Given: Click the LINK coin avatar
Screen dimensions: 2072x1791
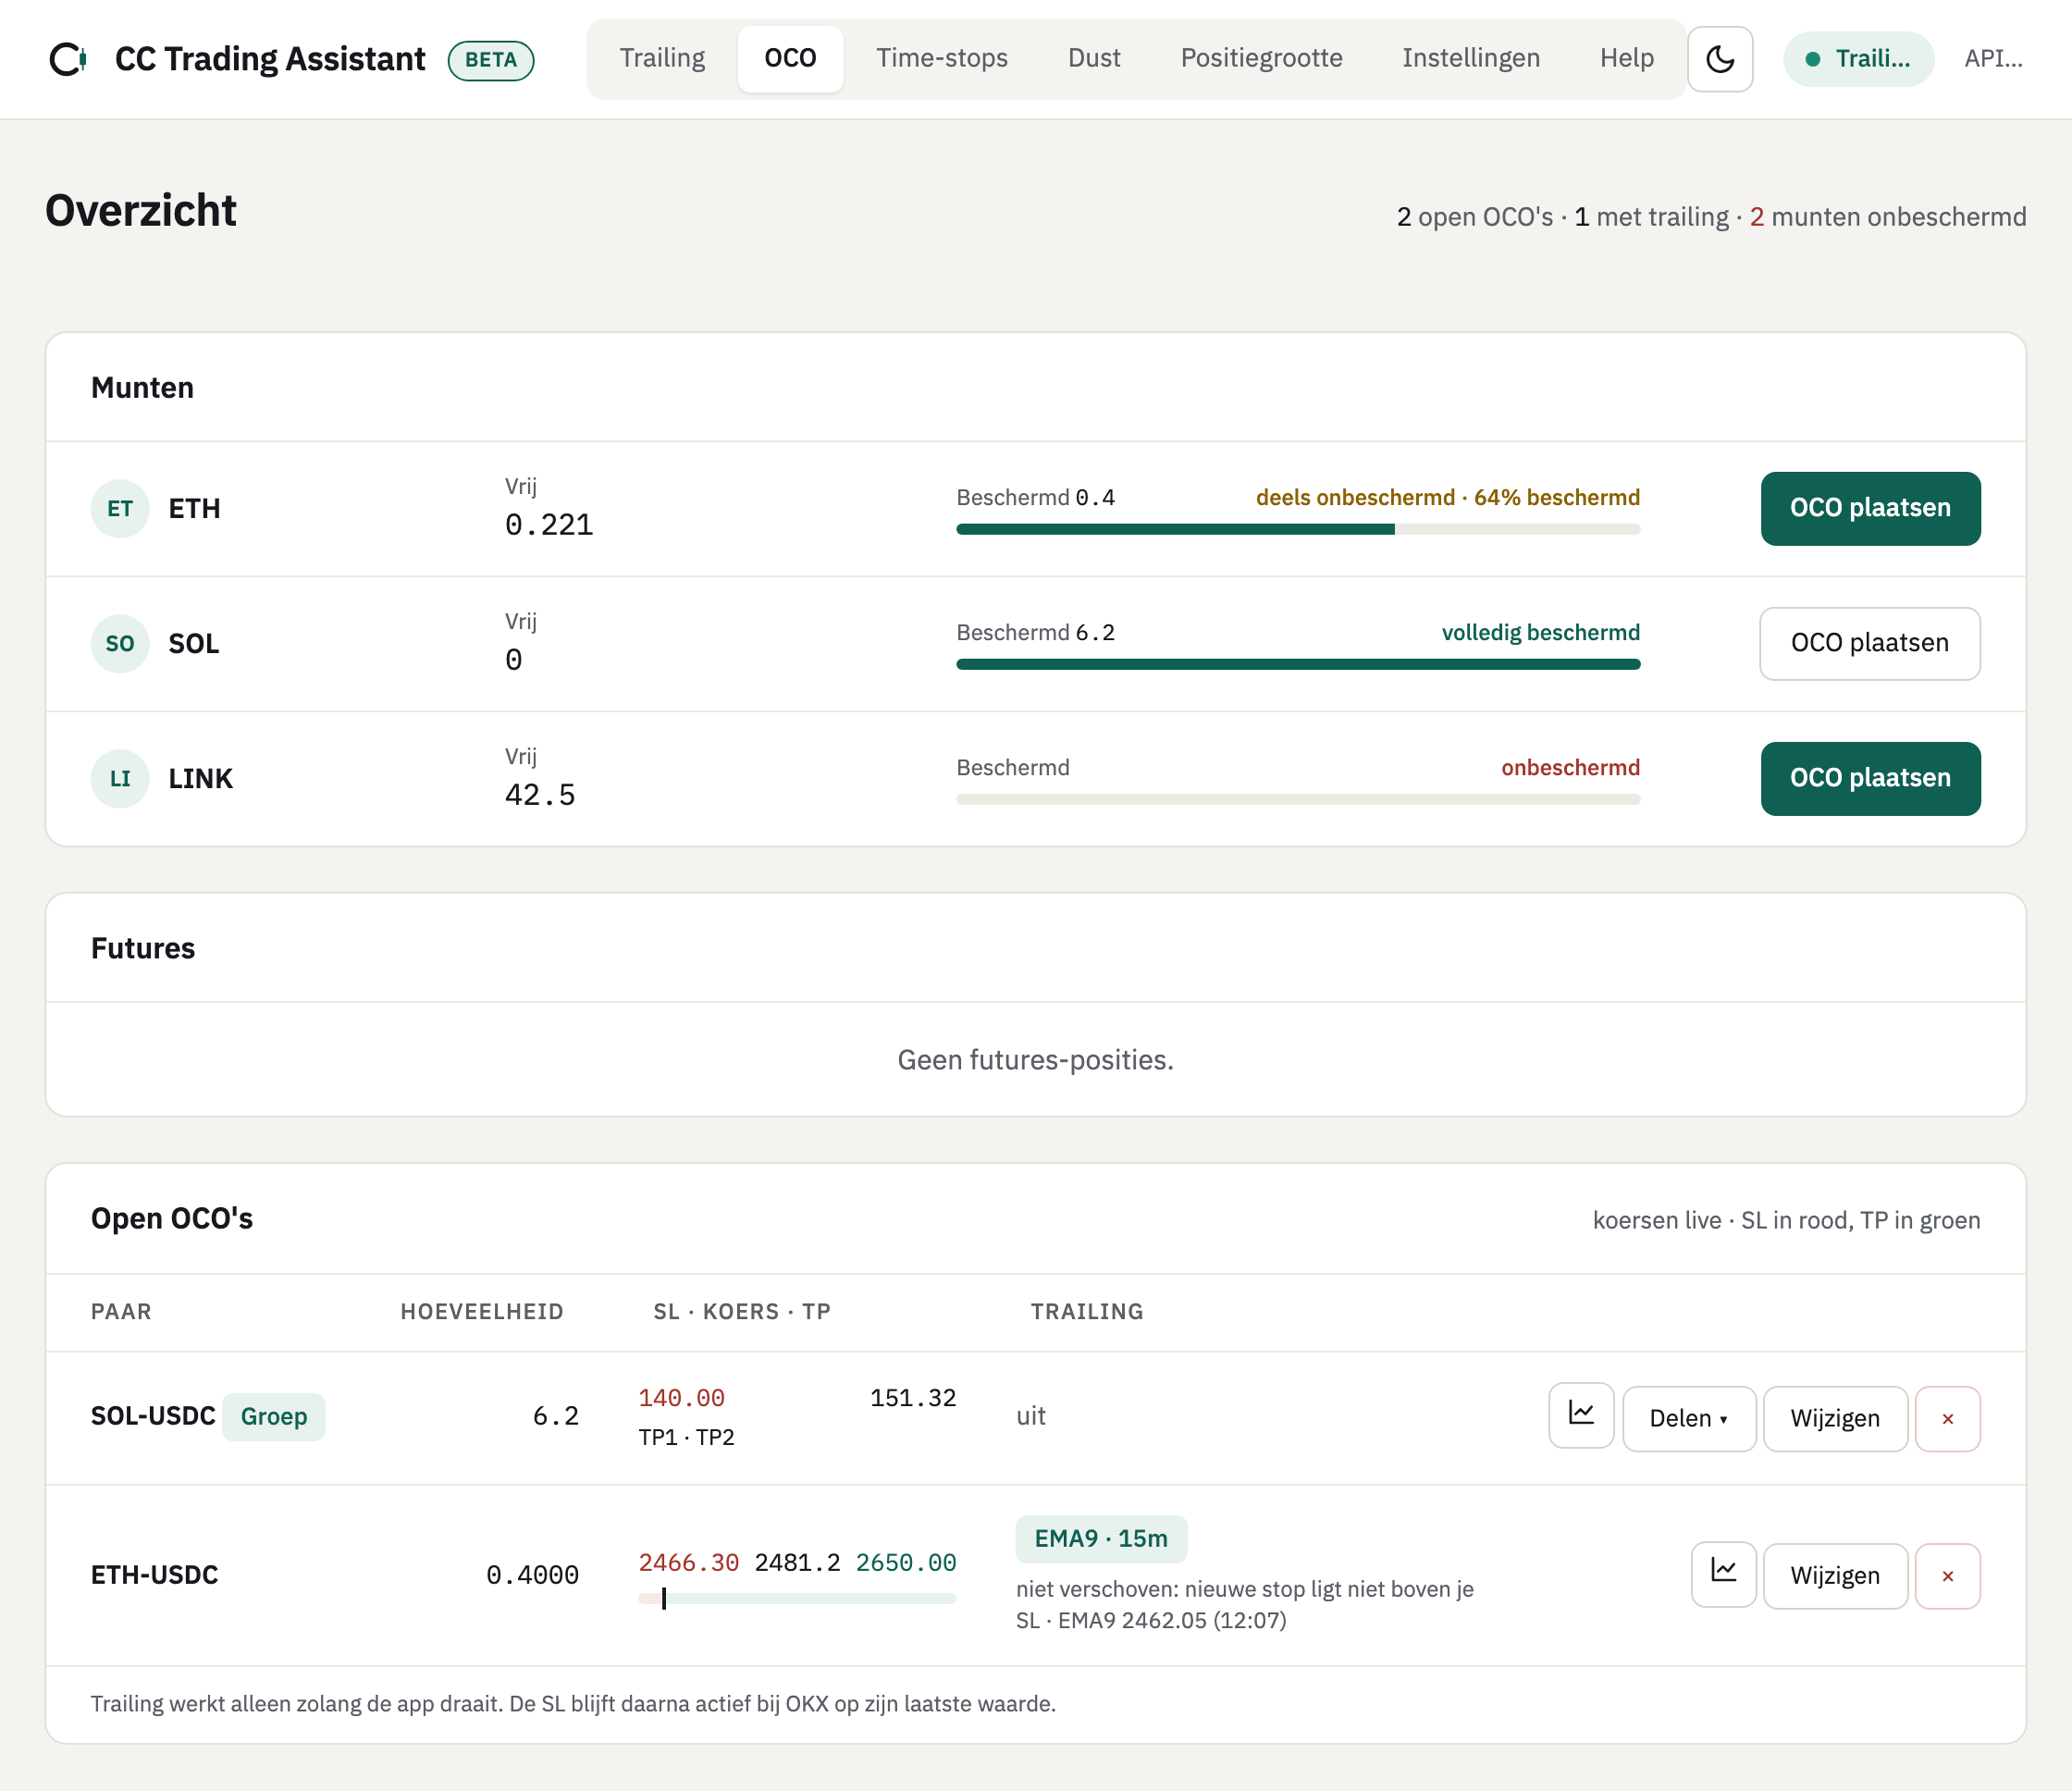Looking at the screenshot, I should pyautogui.click(x=120, y=779).
